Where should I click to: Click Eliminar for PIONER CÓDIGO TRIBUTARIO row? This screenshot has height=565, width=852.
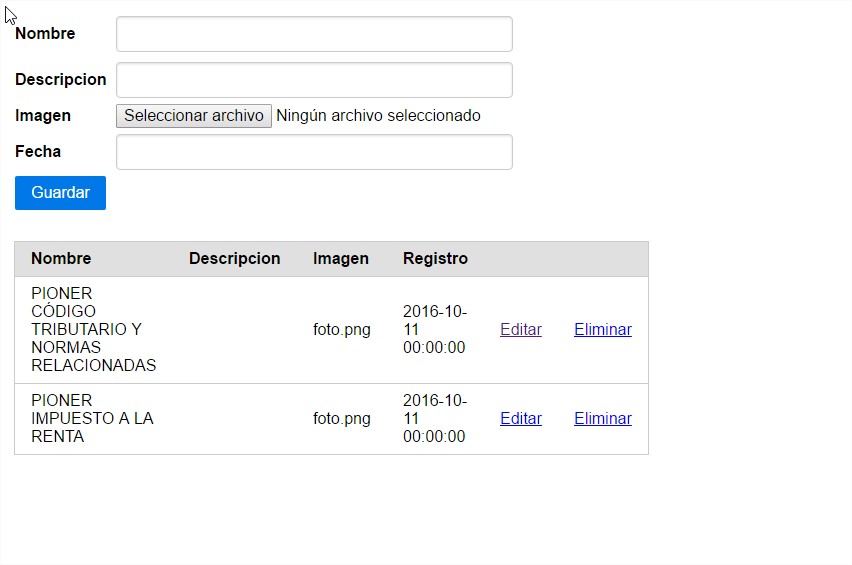(602, 330)
